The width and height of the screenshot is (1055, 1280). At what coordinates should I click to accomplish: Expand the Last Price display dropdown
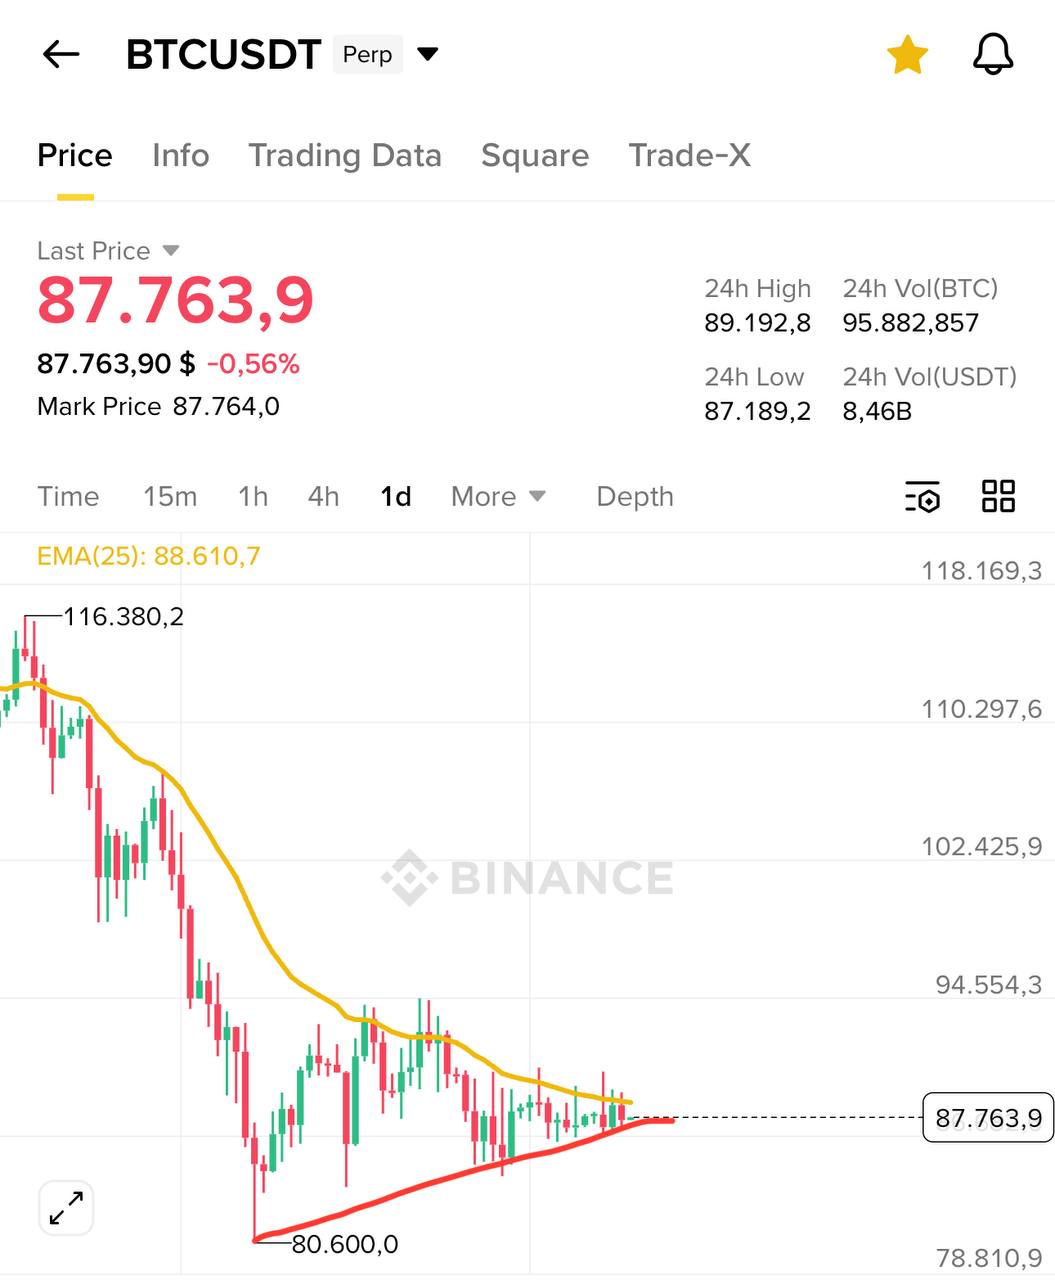point(108,251)
